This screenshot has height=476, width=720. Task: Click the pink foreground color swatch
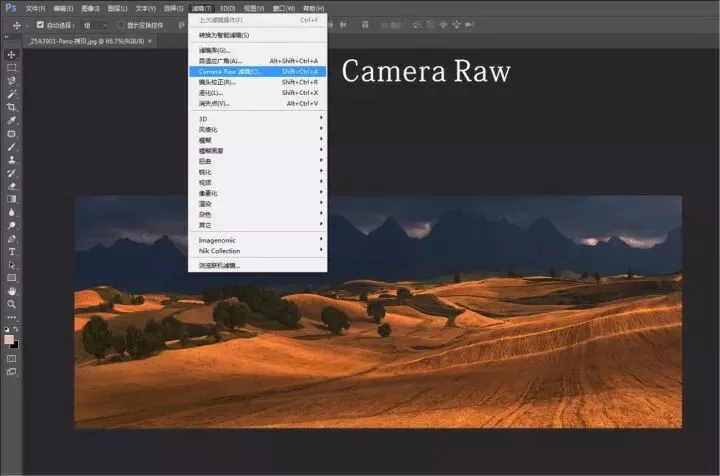point(9,339)
